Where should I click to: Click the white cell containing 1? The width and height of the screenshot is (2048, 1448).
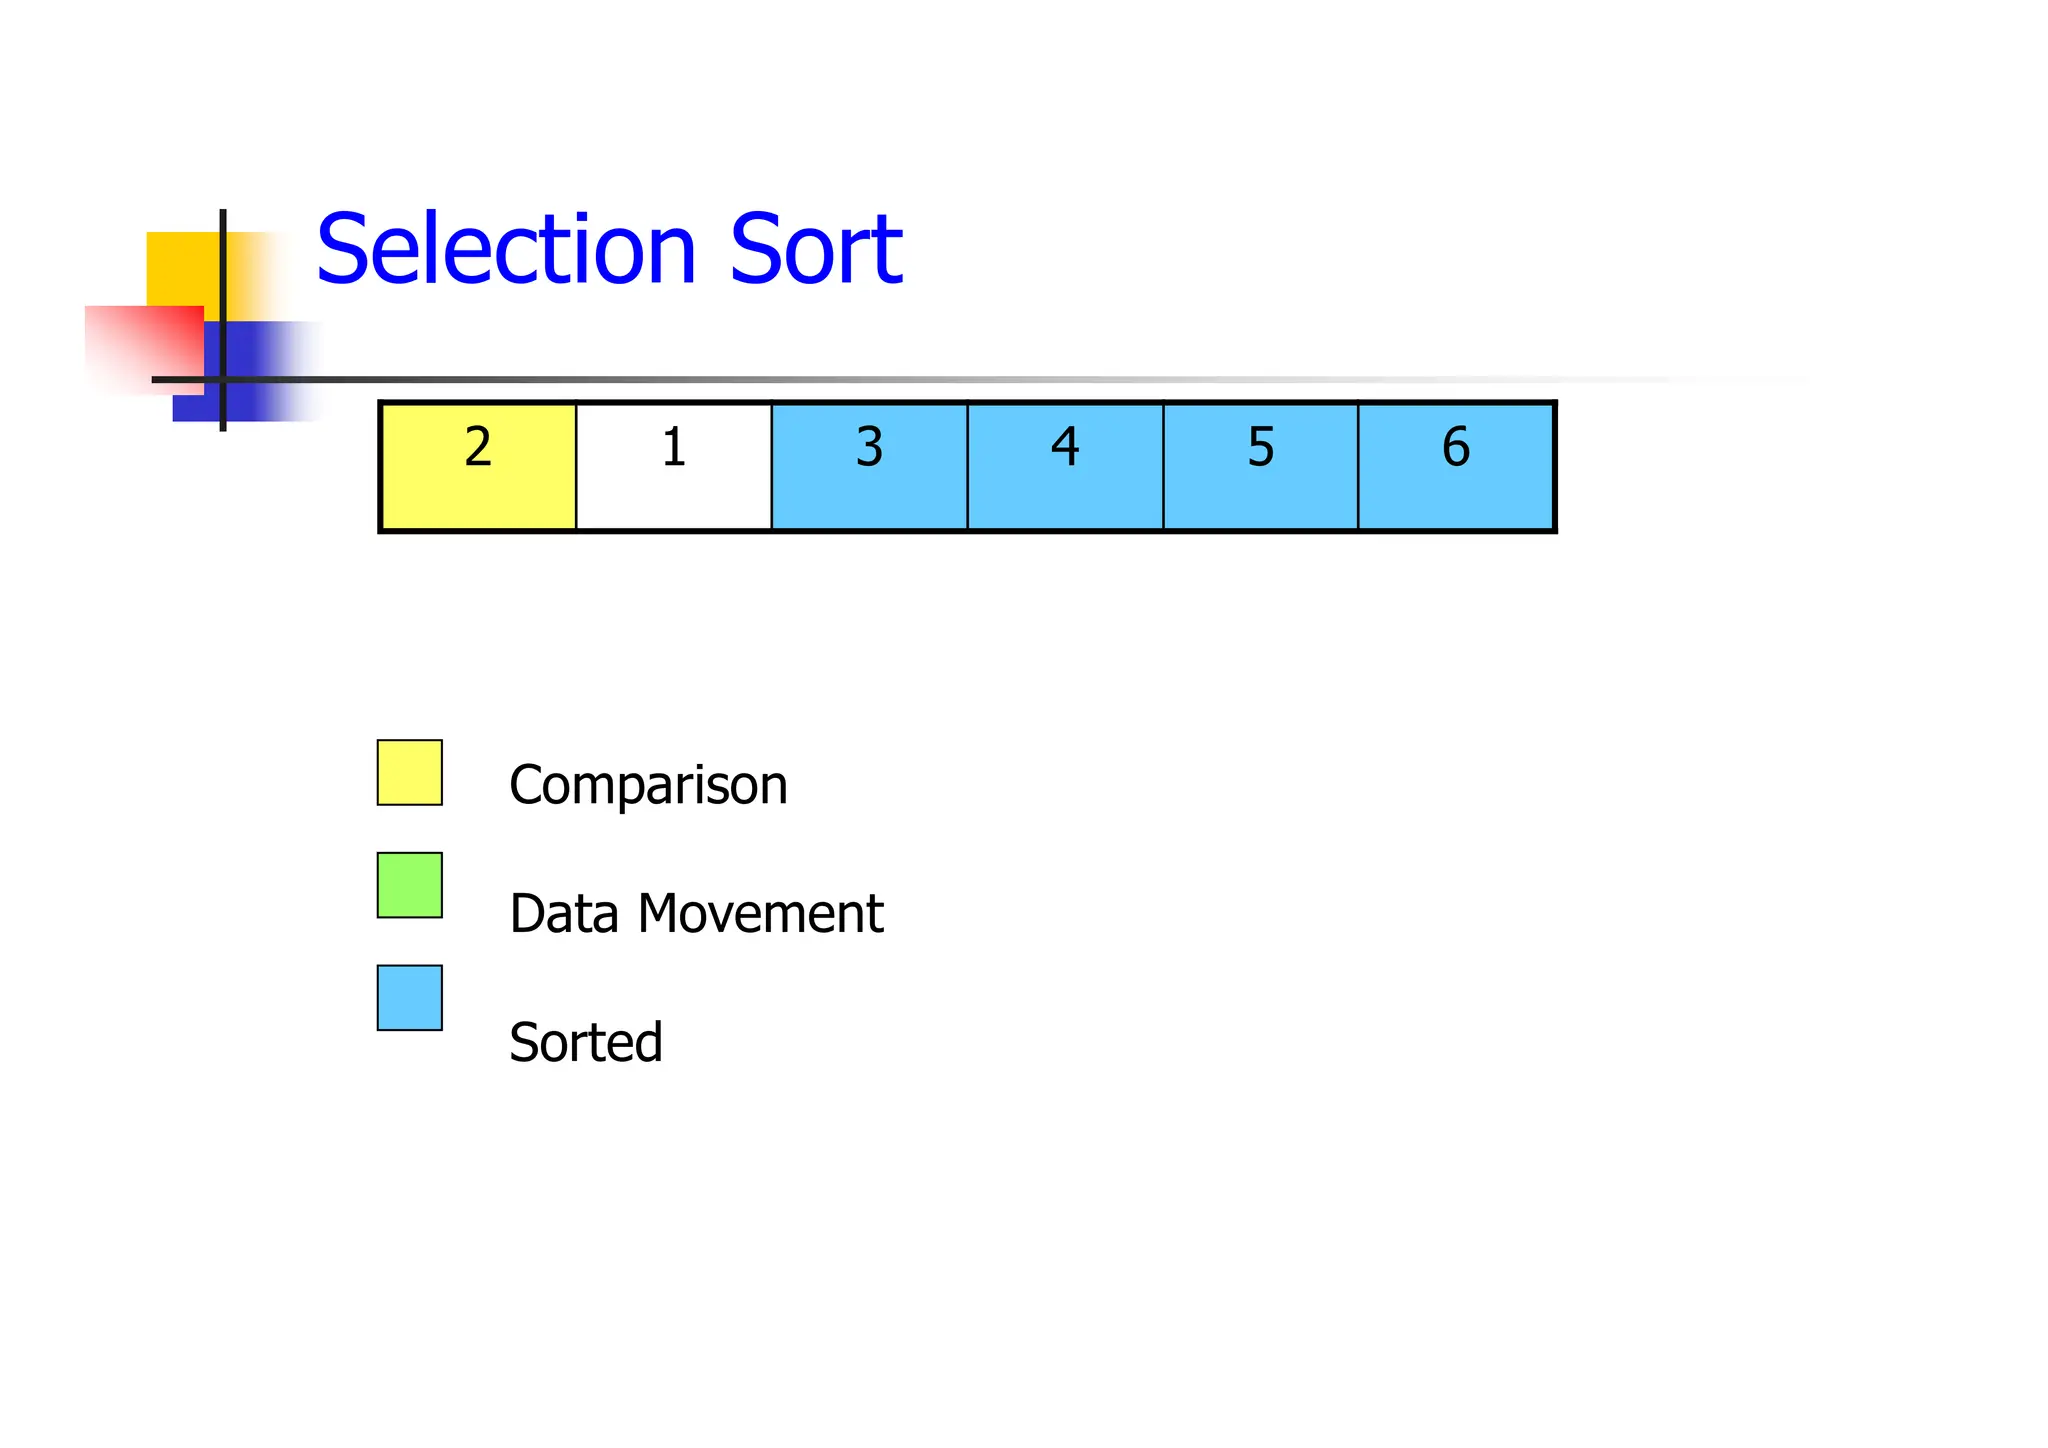coord(673,466)
